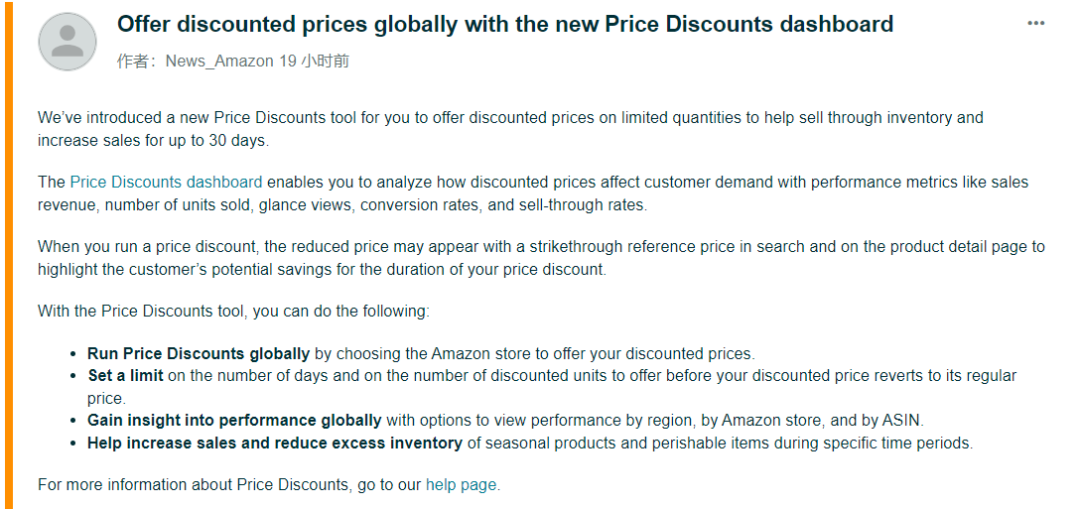Click the post title about Price Discounts dashboard
The height and width of the screenshot is (509, 1080).
click(505, 24)
